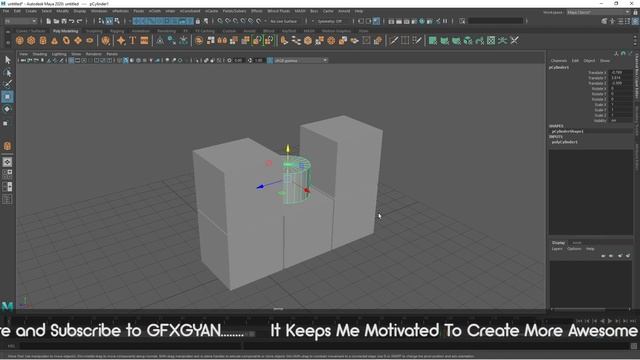Open the viewport Shading menu

coord(40,54)
